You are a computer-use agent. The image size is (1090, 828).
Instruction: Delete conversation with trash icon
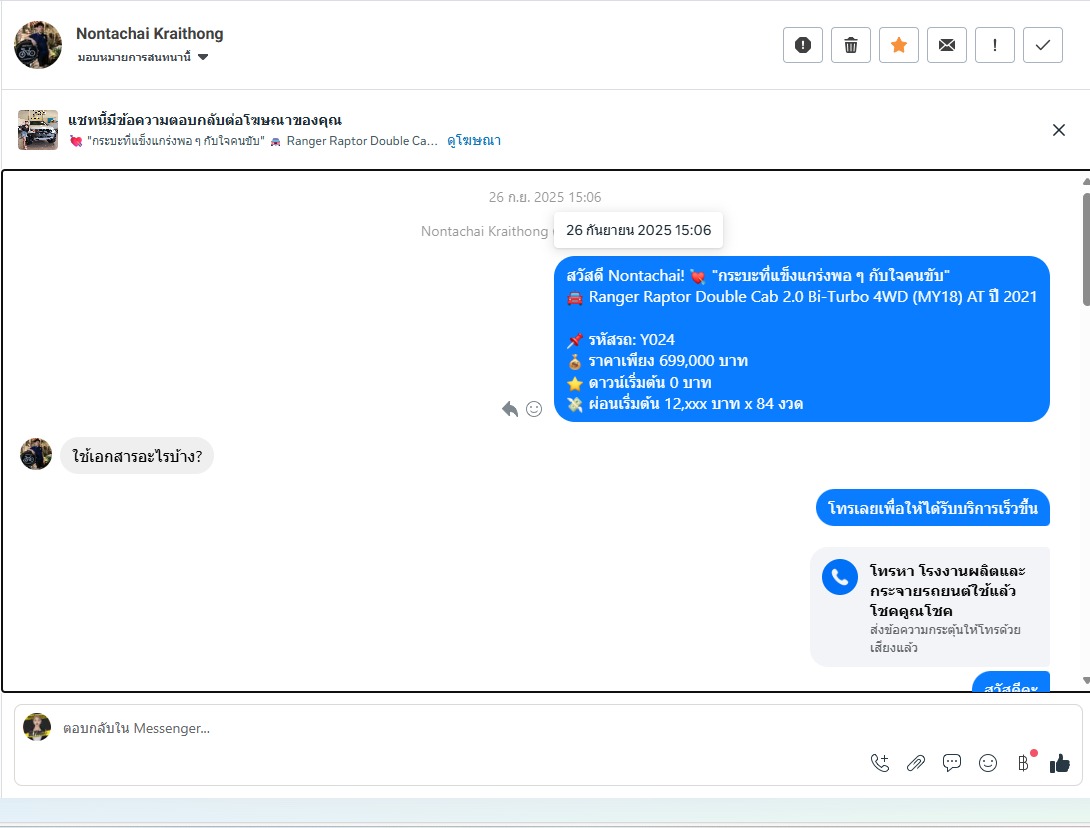851,45
